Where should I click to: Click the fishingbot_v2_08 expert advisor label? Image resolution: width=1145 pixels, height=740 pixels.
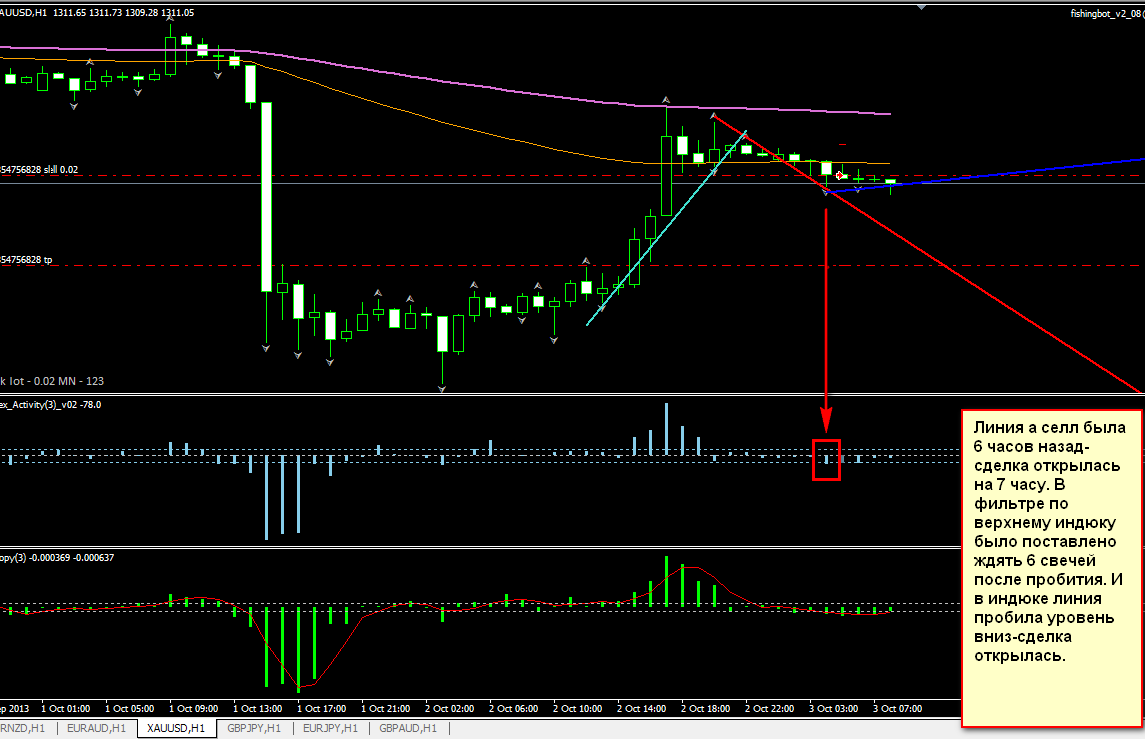[x=1106, y=14]
